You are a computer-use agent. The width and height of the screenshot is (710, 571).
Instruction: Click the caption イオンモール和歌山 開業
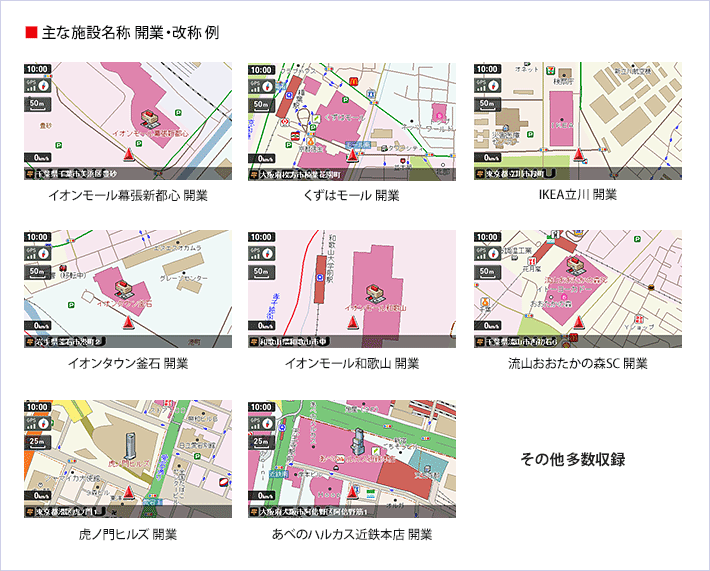click(x=352, y=363)
